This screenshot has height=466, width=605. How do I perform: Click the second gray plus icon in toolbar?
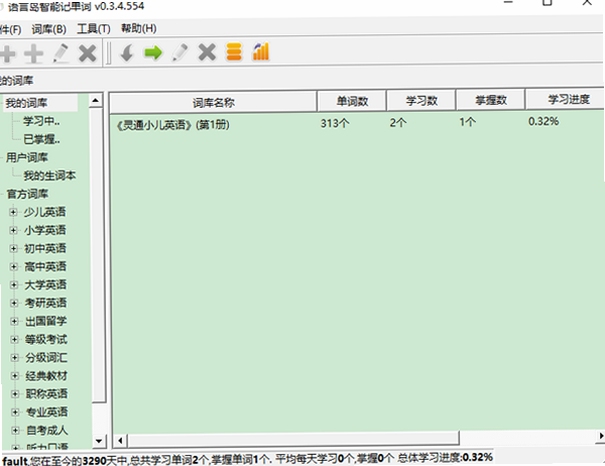point(34,53)
